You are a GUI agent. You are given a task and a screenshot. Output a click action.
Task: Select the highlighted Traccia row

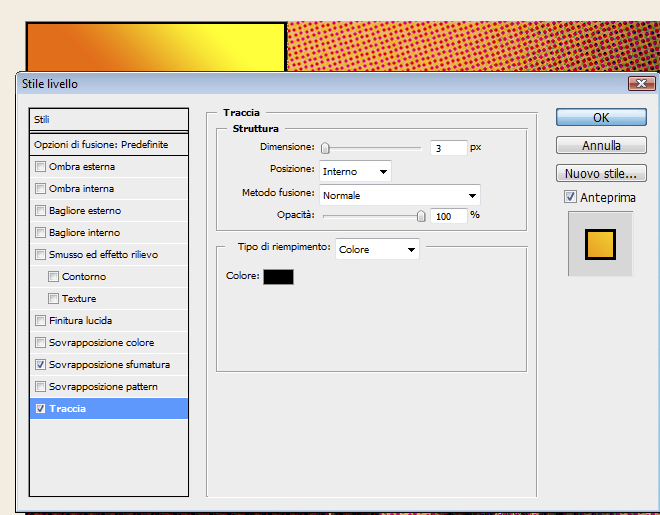click(x=109, y=409)
